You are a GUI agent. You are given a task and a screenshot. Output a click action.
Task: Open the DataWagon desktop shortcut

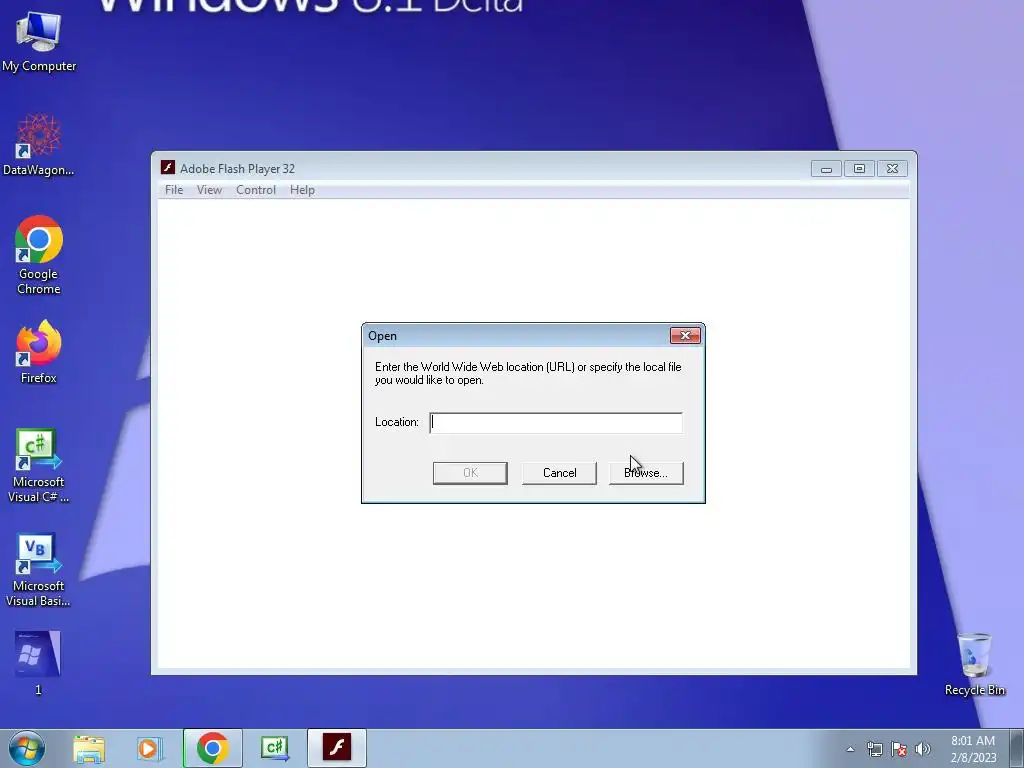(39, 145)
